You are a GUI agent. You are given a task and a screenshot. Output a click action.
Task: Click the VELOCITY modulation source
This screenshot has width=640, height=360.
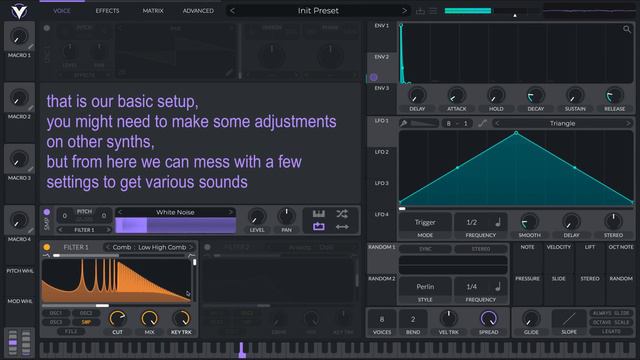click(559, 247)
